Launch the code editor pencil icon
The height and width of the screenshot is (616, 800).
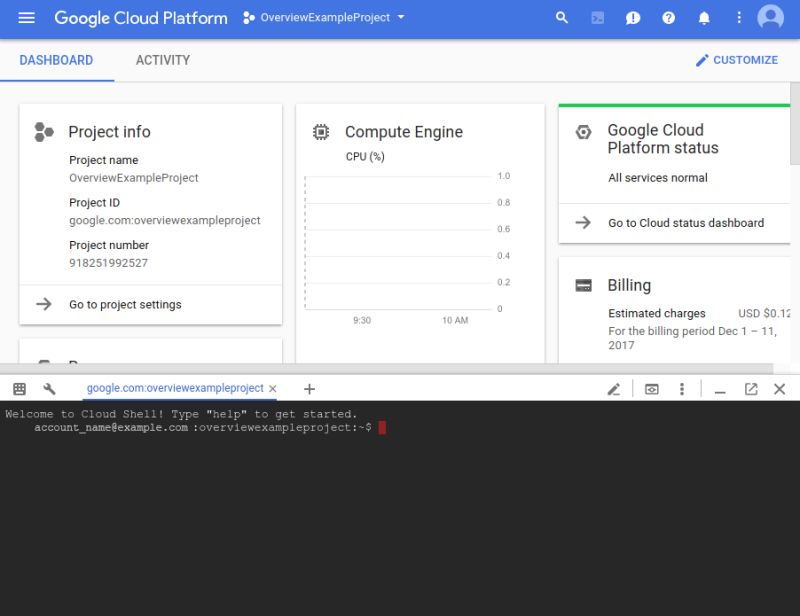click(614, 389)
